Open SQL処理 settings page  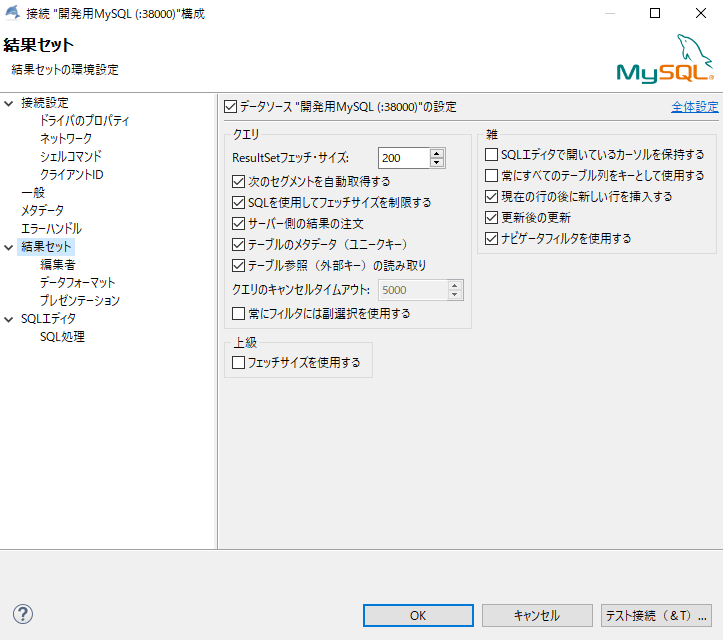tap(62, 337)
